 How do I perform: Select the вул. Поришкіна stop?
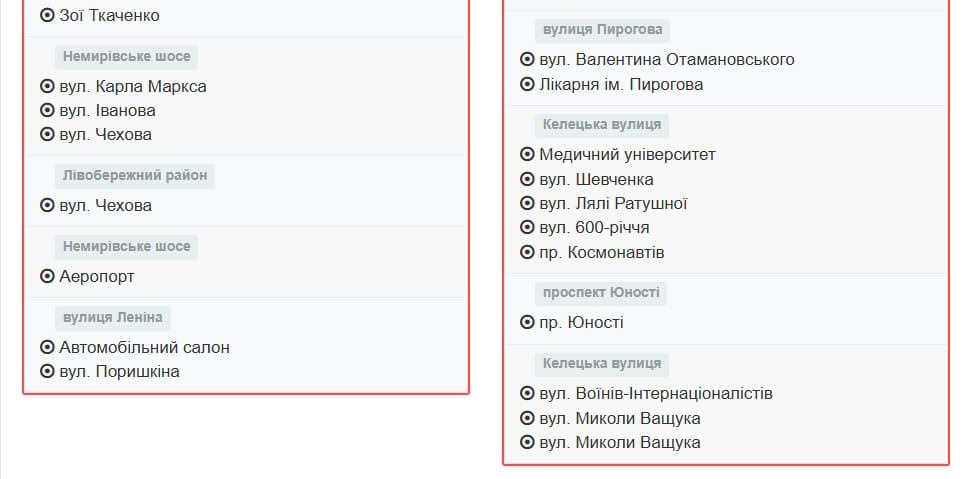coord(119,371)
